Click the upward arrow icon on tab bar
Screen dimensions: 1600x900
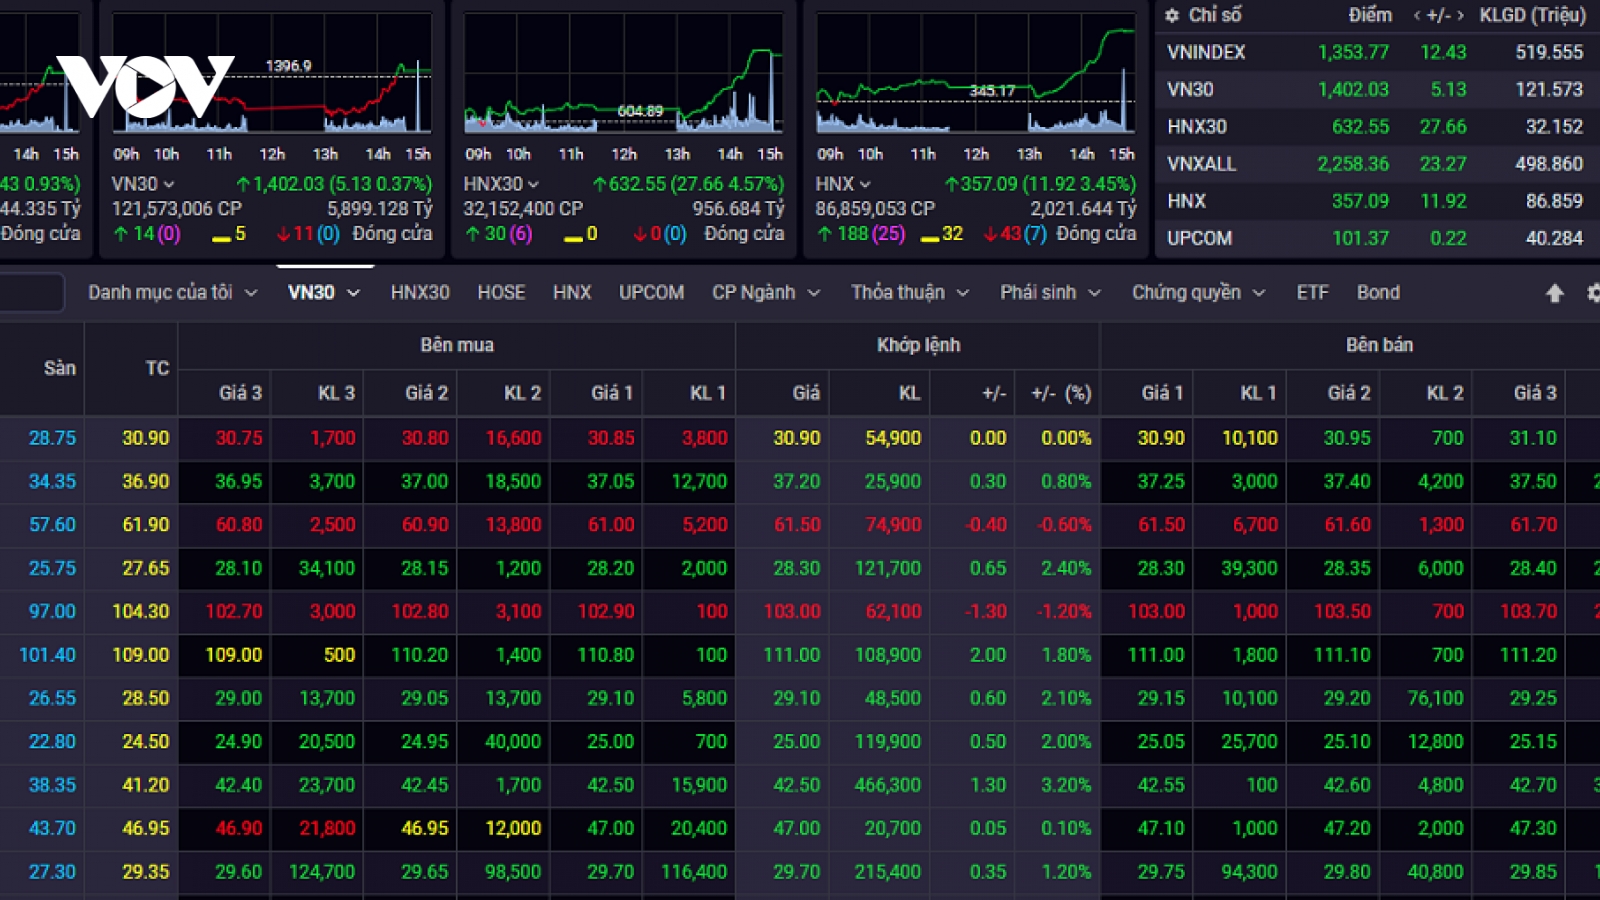1554,293
